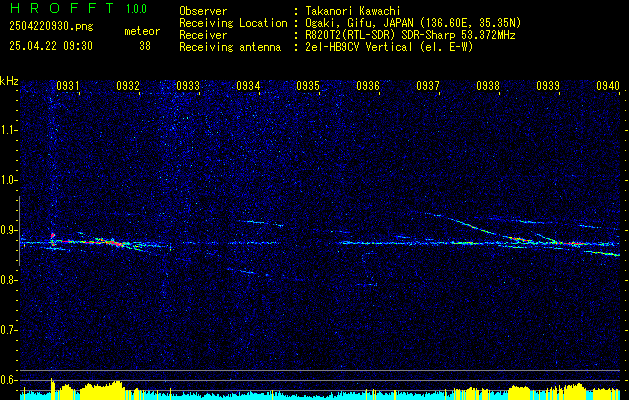Image resolution: width=629 pixels, height=400 pixels.
Task: Click the 1.1 kHz axis label
Action: [8, 130]
